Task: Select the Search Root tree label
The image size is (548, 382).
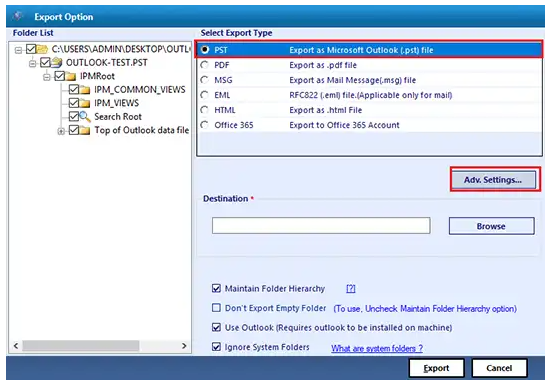Action: (118, 117)
